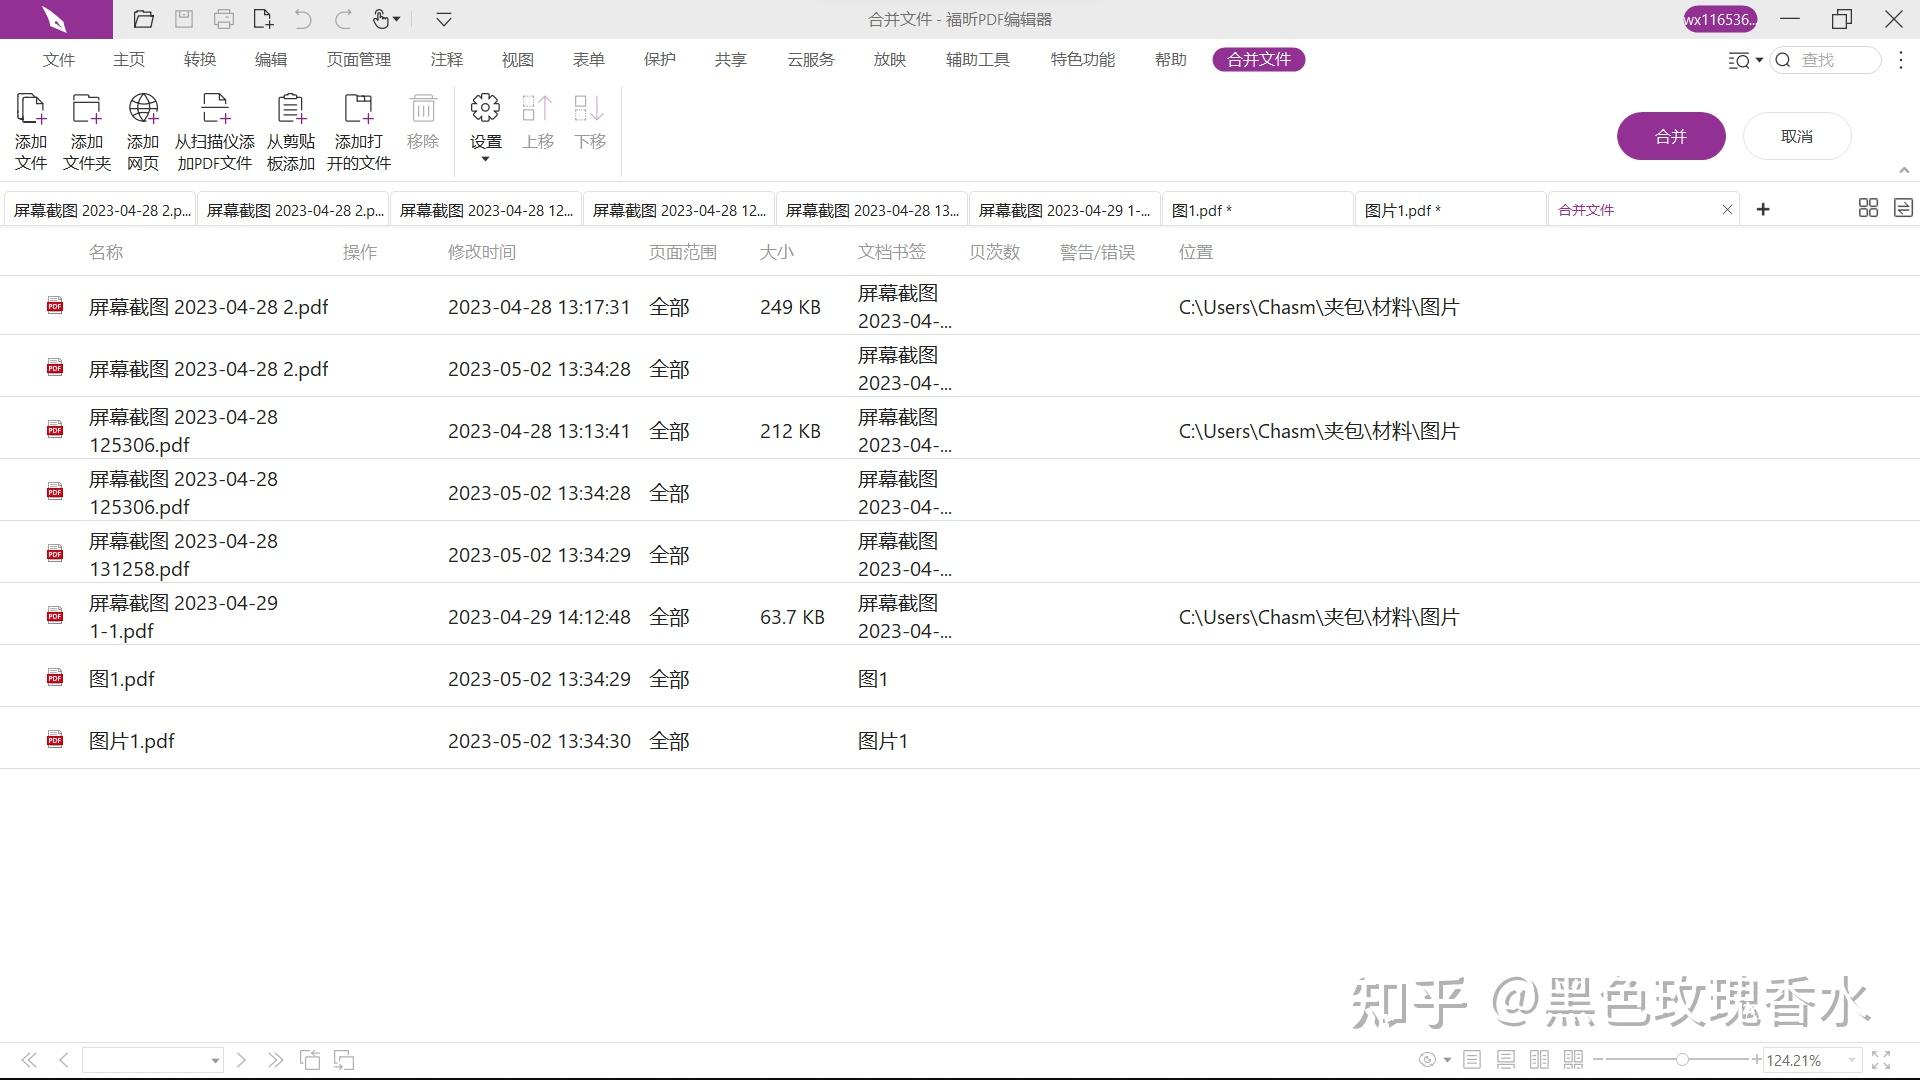
Task: Click the Add Folder icon
Action: pos(86,109)
